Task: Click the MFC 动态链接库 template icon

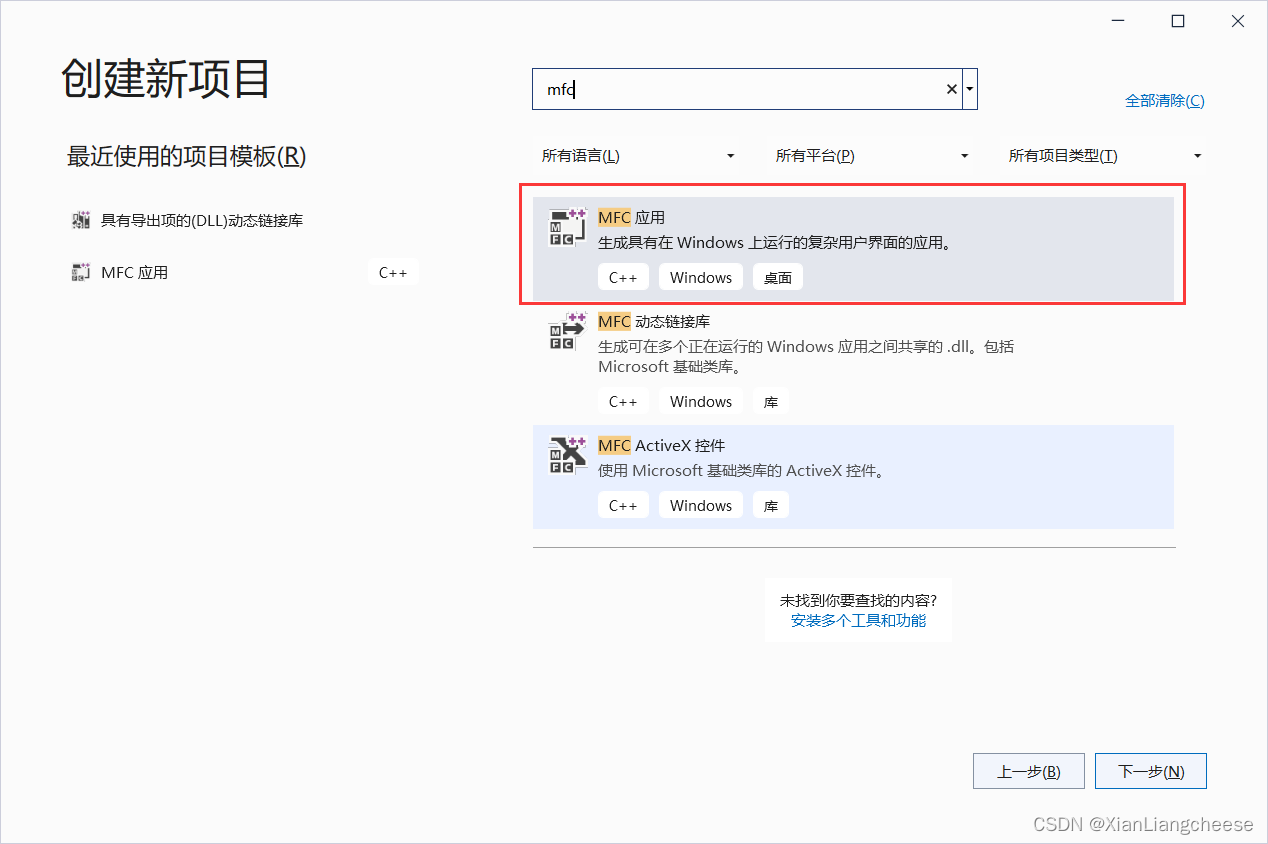Action: [567, 332]
